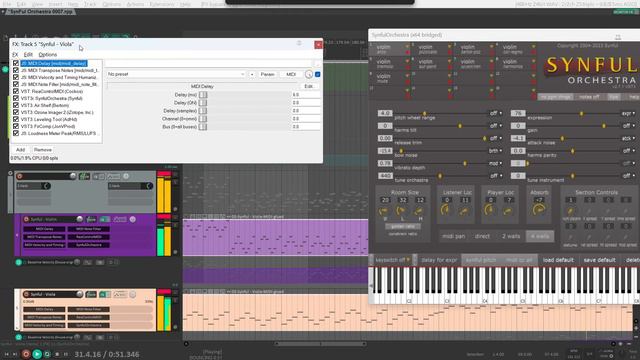
Task: Click the green power icon on envelope lane below Violin track
Action: coord(18,262)
